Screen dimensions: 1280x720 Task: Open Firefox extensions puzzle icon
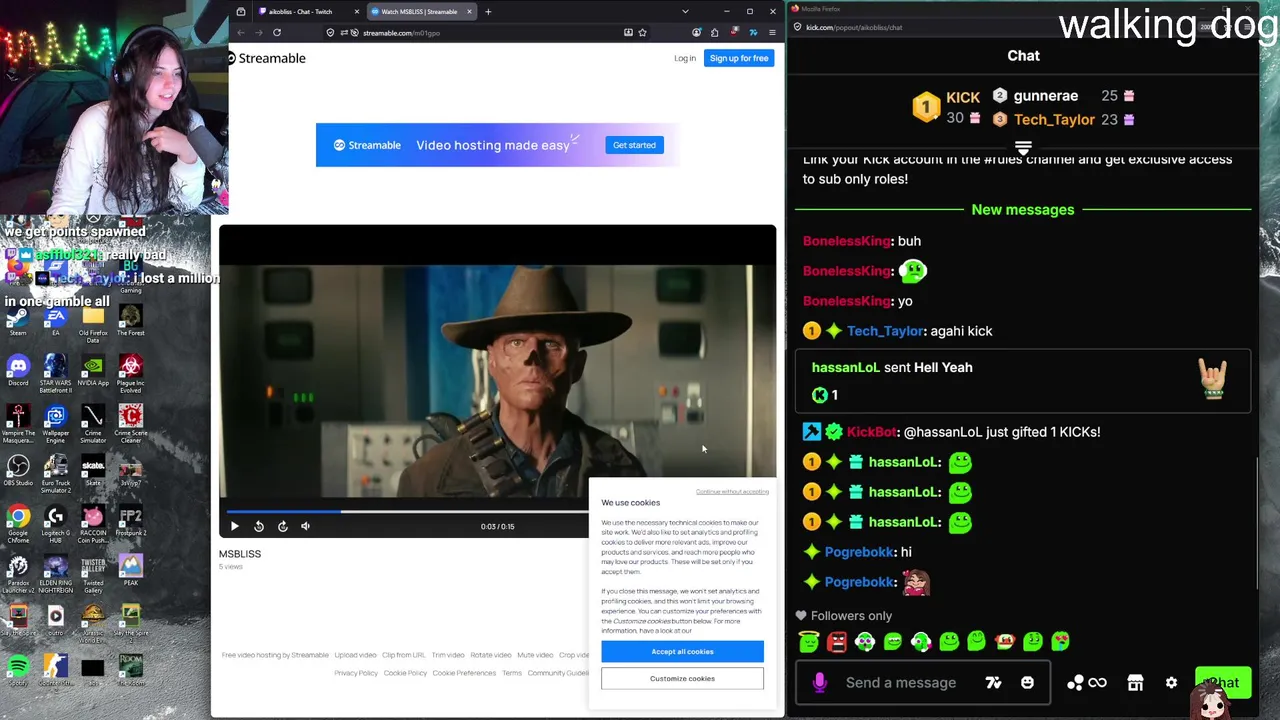714,33
